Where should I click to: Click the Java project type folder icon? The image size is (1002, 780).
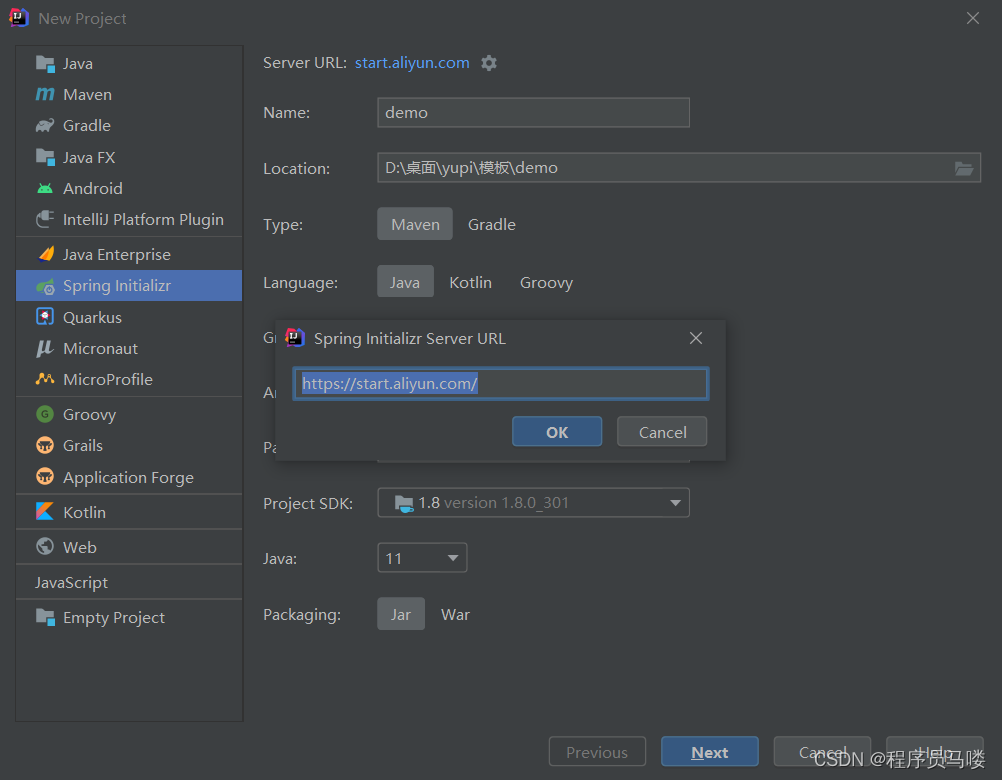click(x=45, y=64)
